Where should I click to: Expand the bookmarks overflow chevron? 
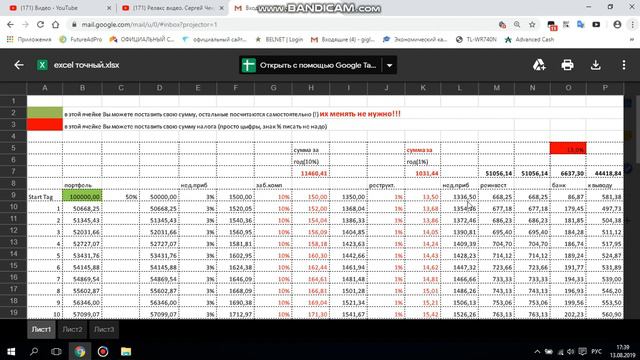[632, 40]
